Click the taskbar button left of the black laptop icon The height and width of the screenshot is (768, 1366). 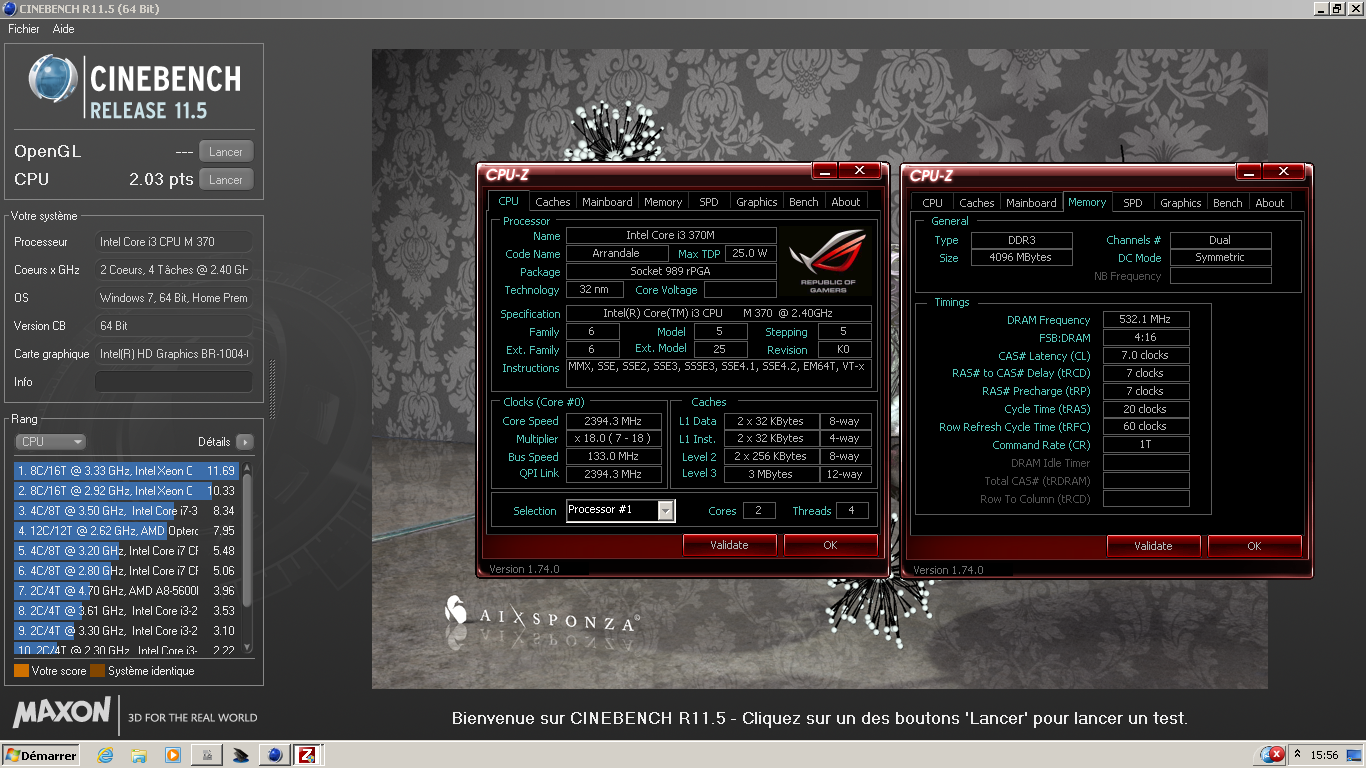coord(207,755)
